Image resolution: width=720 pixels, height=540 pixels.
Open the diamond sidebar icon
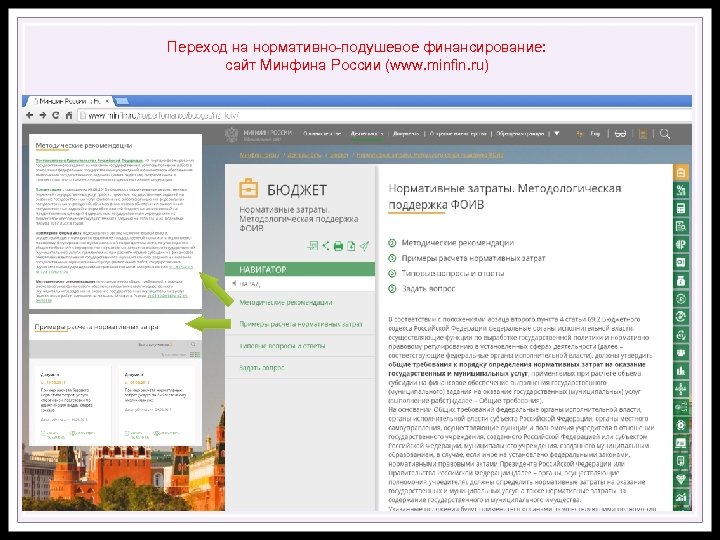click(x=681, y=479)
